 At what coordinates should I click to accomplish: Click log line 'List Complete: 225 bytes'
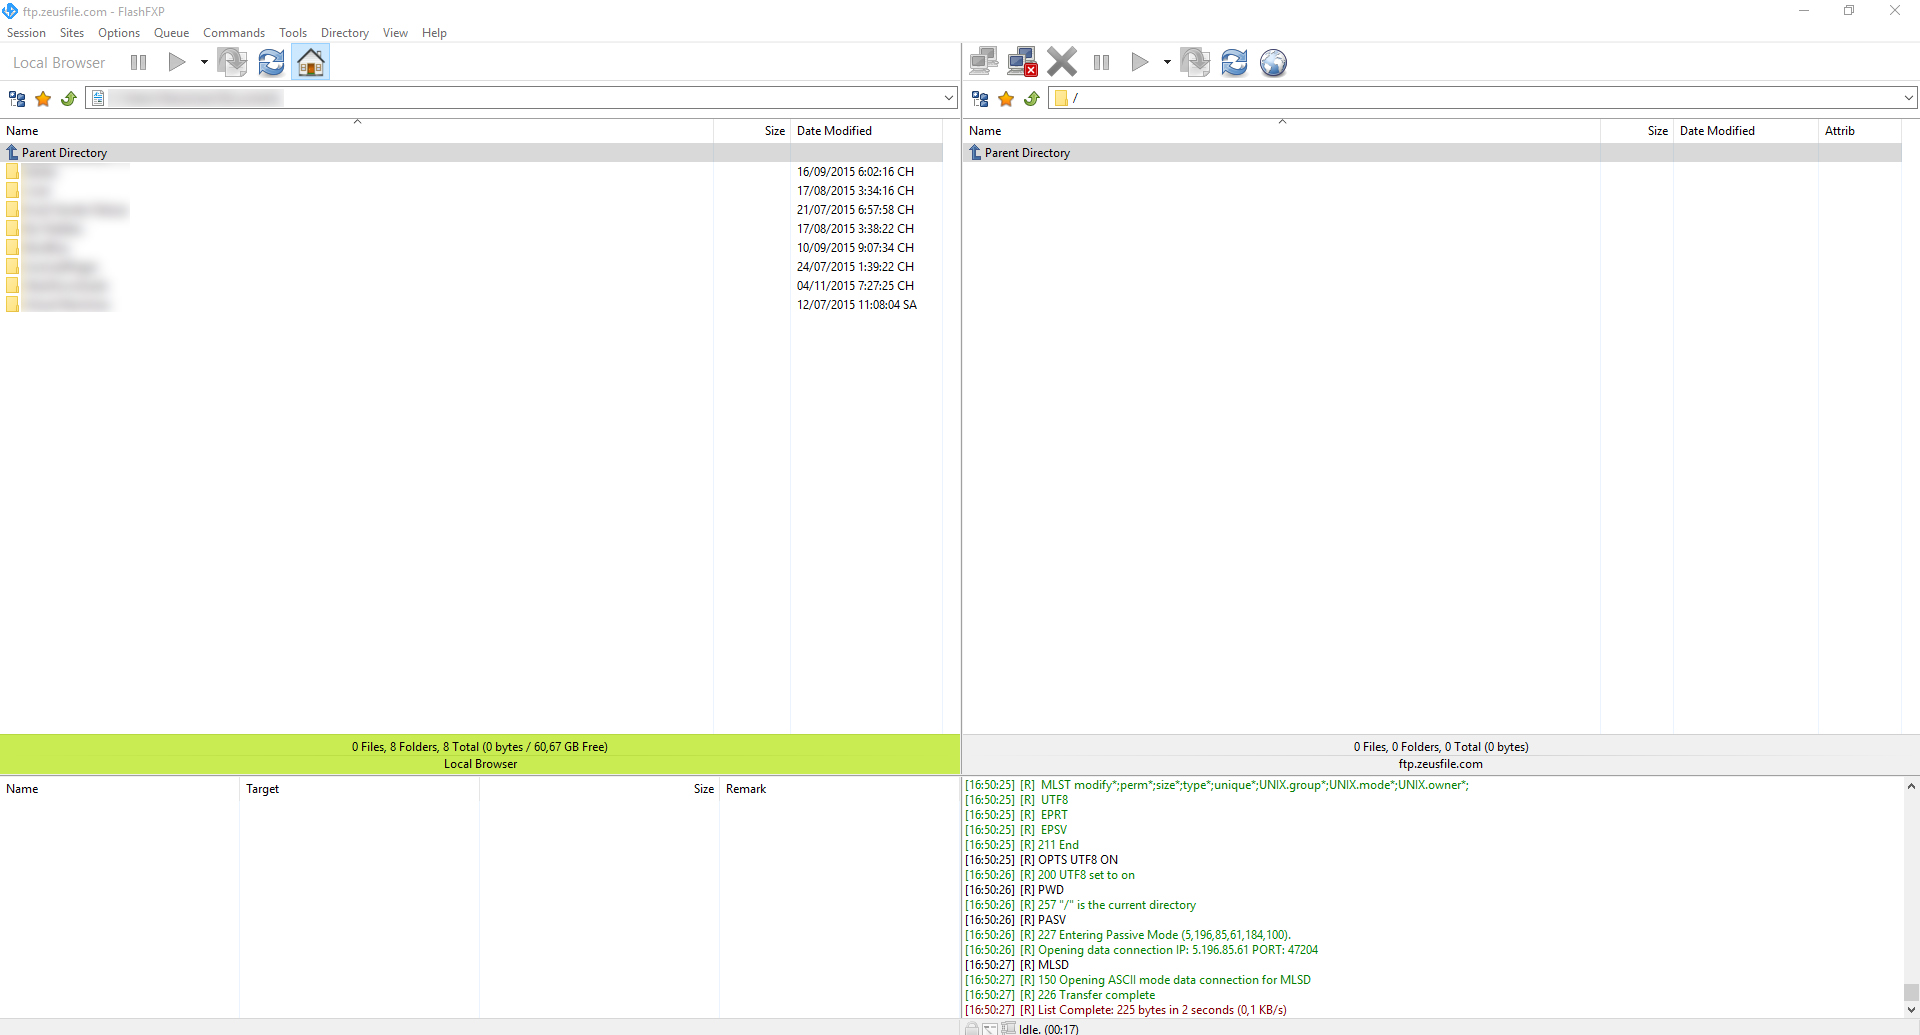(x=1126, y=1010)
